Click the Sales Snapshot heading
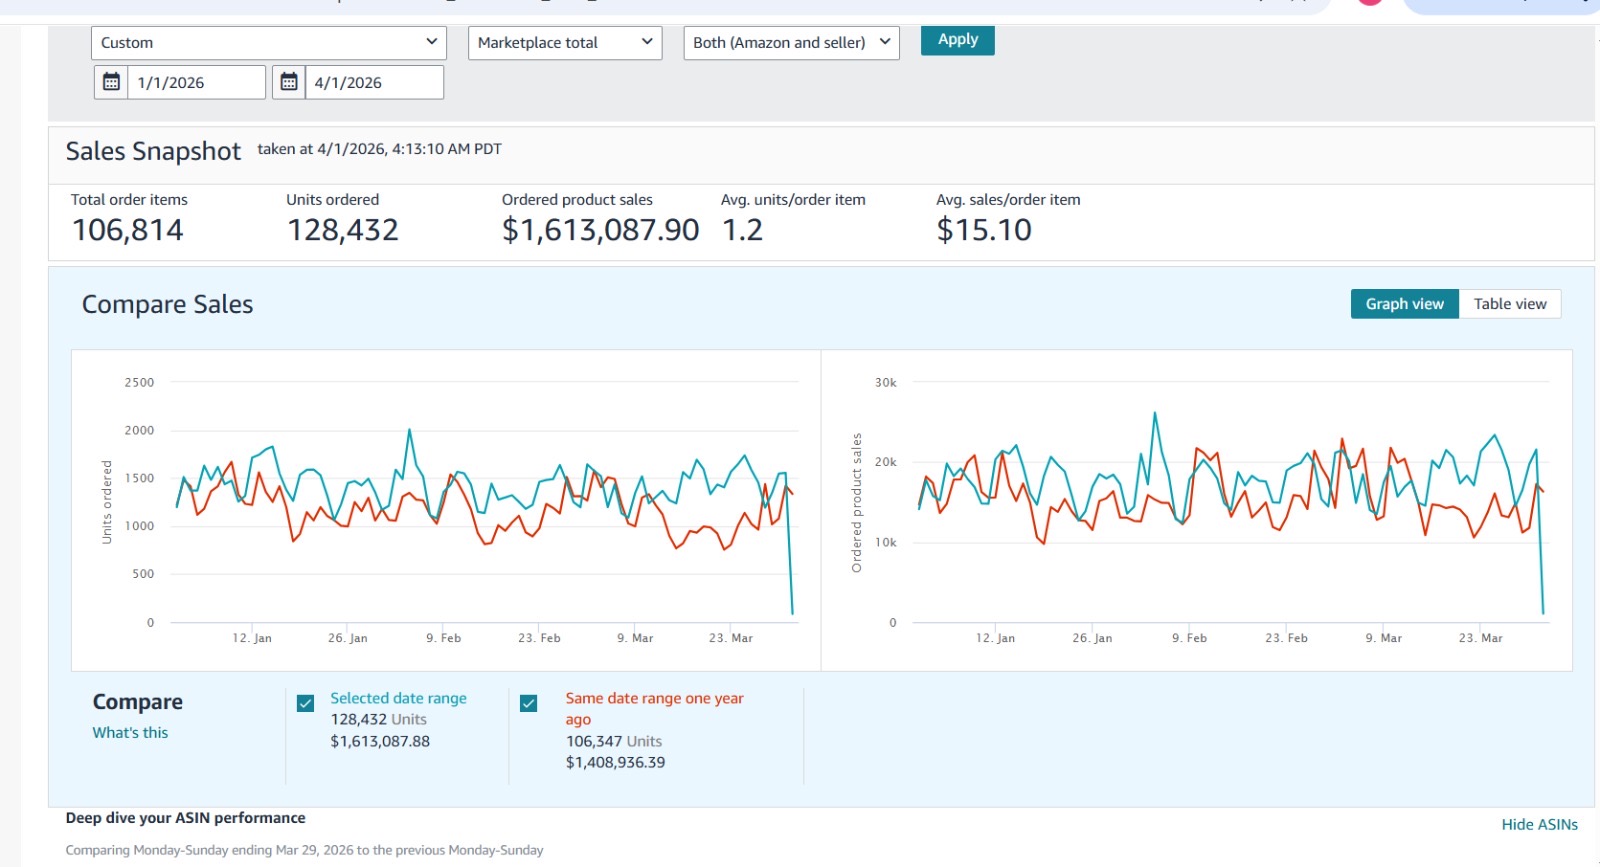Viewport: 1600px width, 867px height. pyautogui.click(x=153, y=151)
